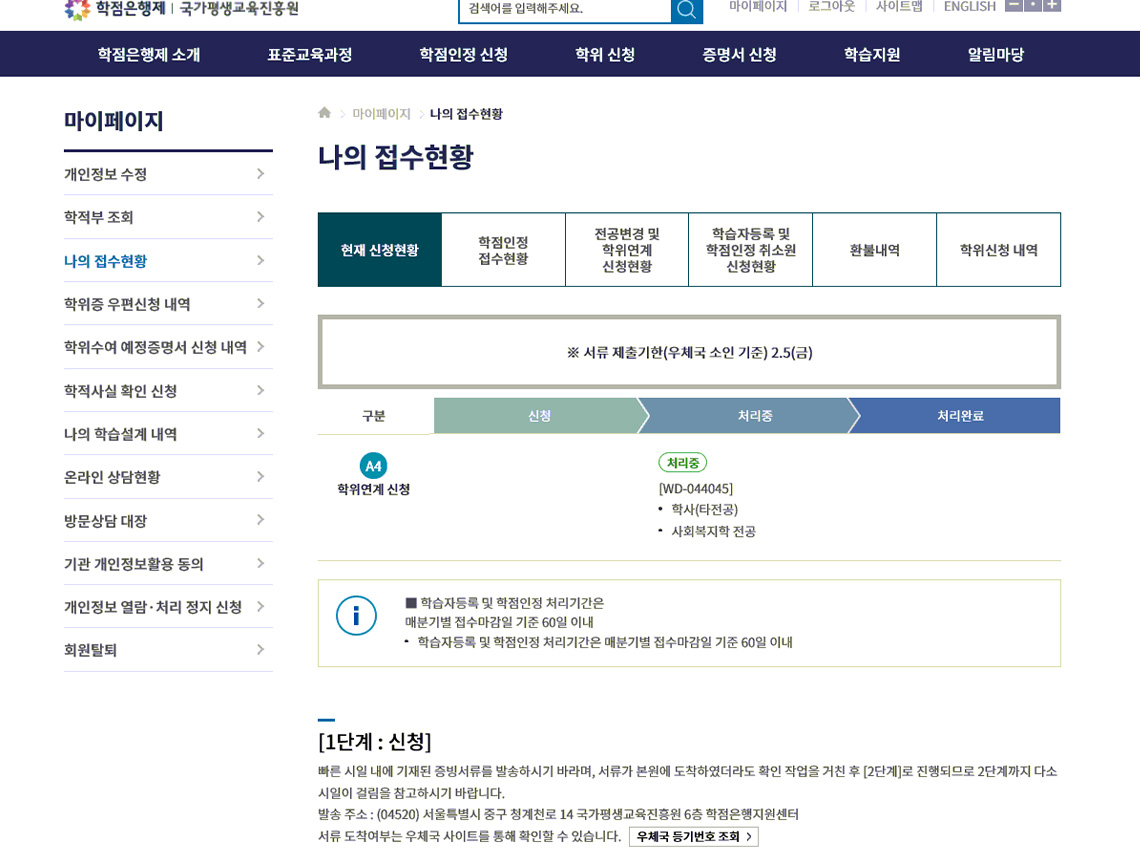Click 우체국 등기번호 조회 button
This screenshot has height=850, width=1140.
pyautogui.click(x=693, y=837)
